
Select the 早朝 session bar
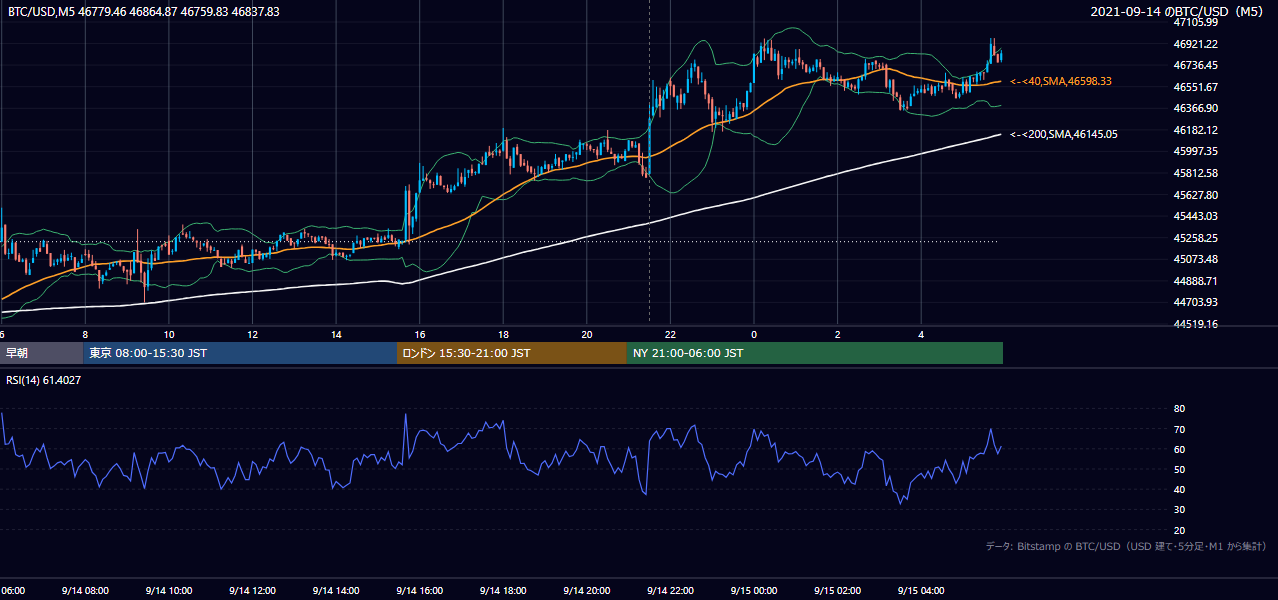coord(42,353)
